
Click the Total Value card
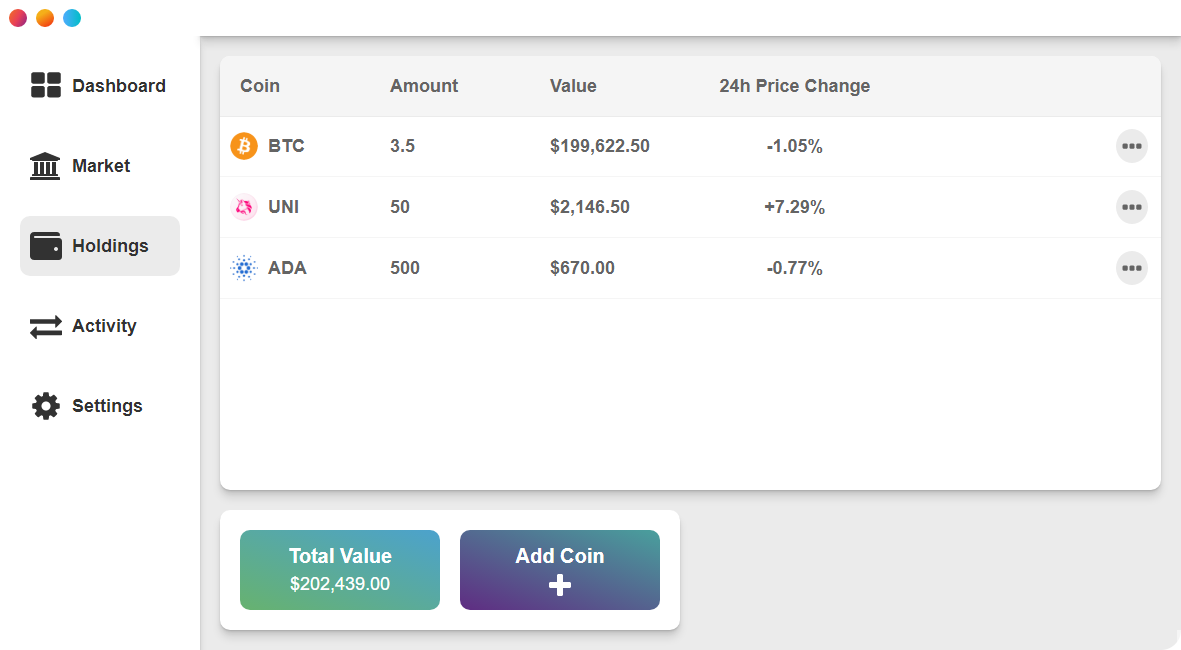pos(340,570)
